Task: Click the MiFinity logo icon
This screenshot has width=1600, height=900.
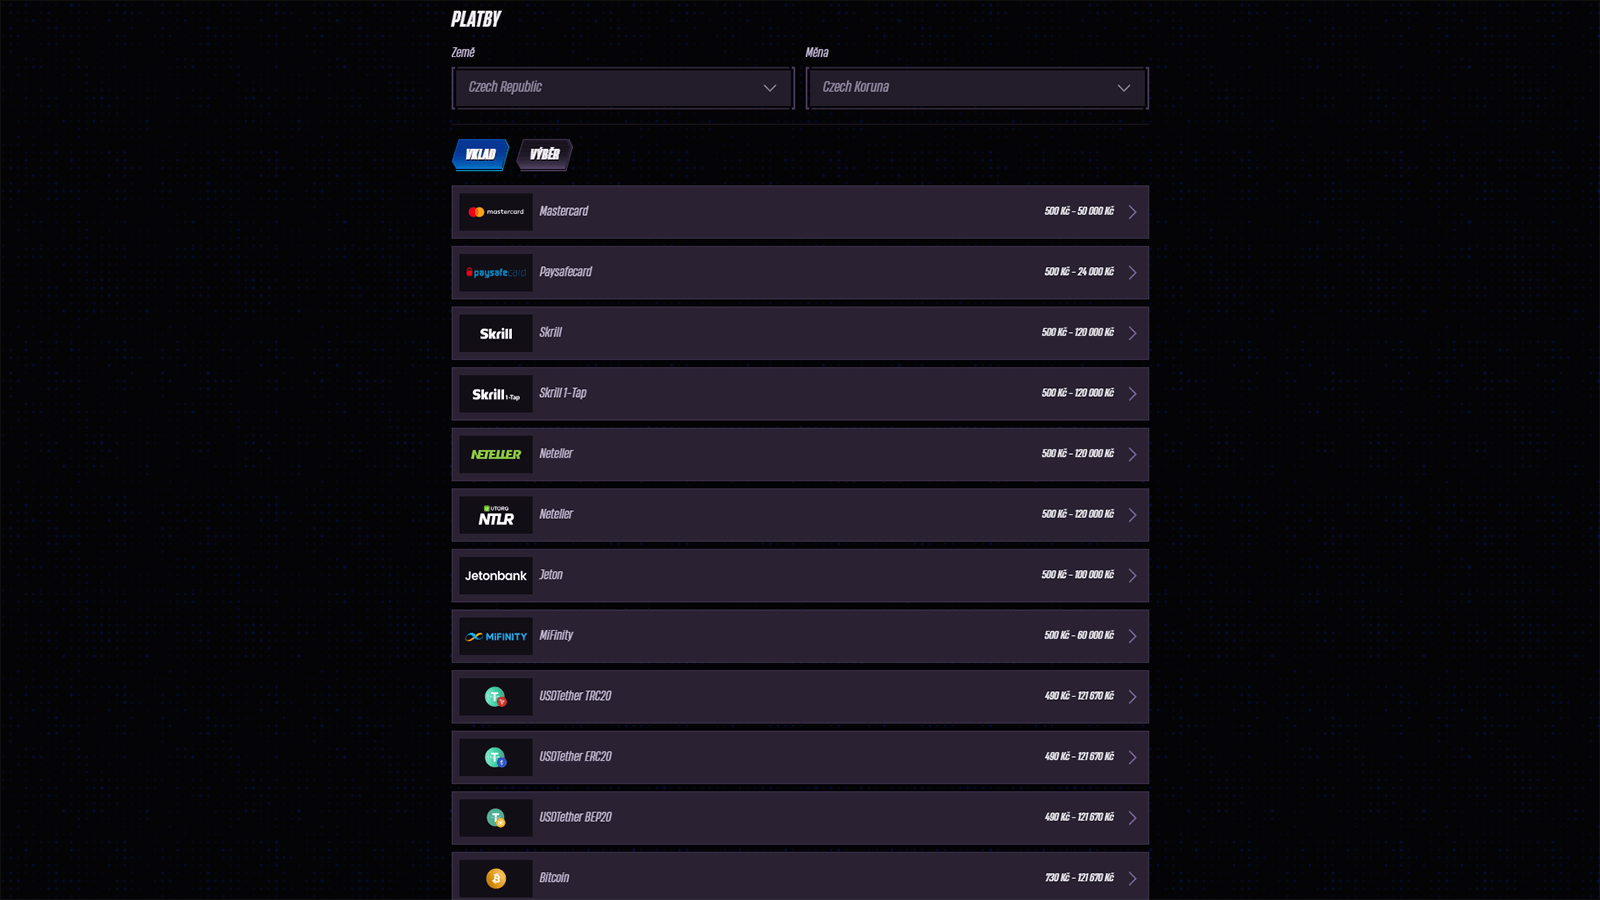Action: click(x=496, y=637)
